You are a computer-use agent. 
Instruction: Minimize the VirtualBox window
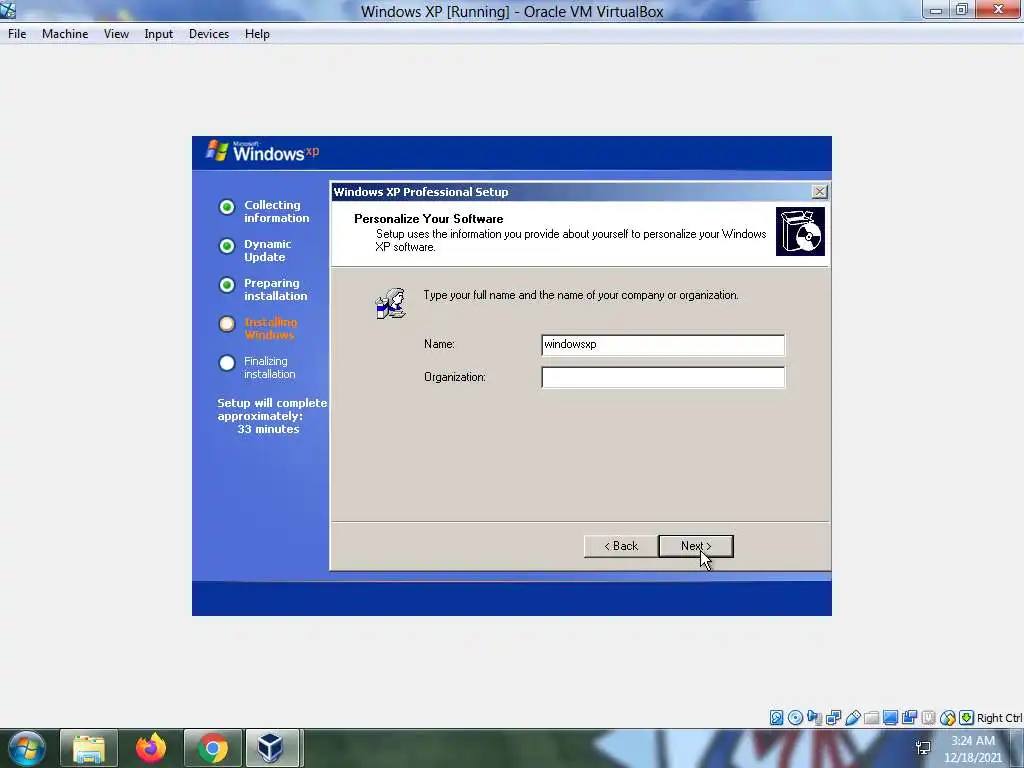tap(935, 10)
